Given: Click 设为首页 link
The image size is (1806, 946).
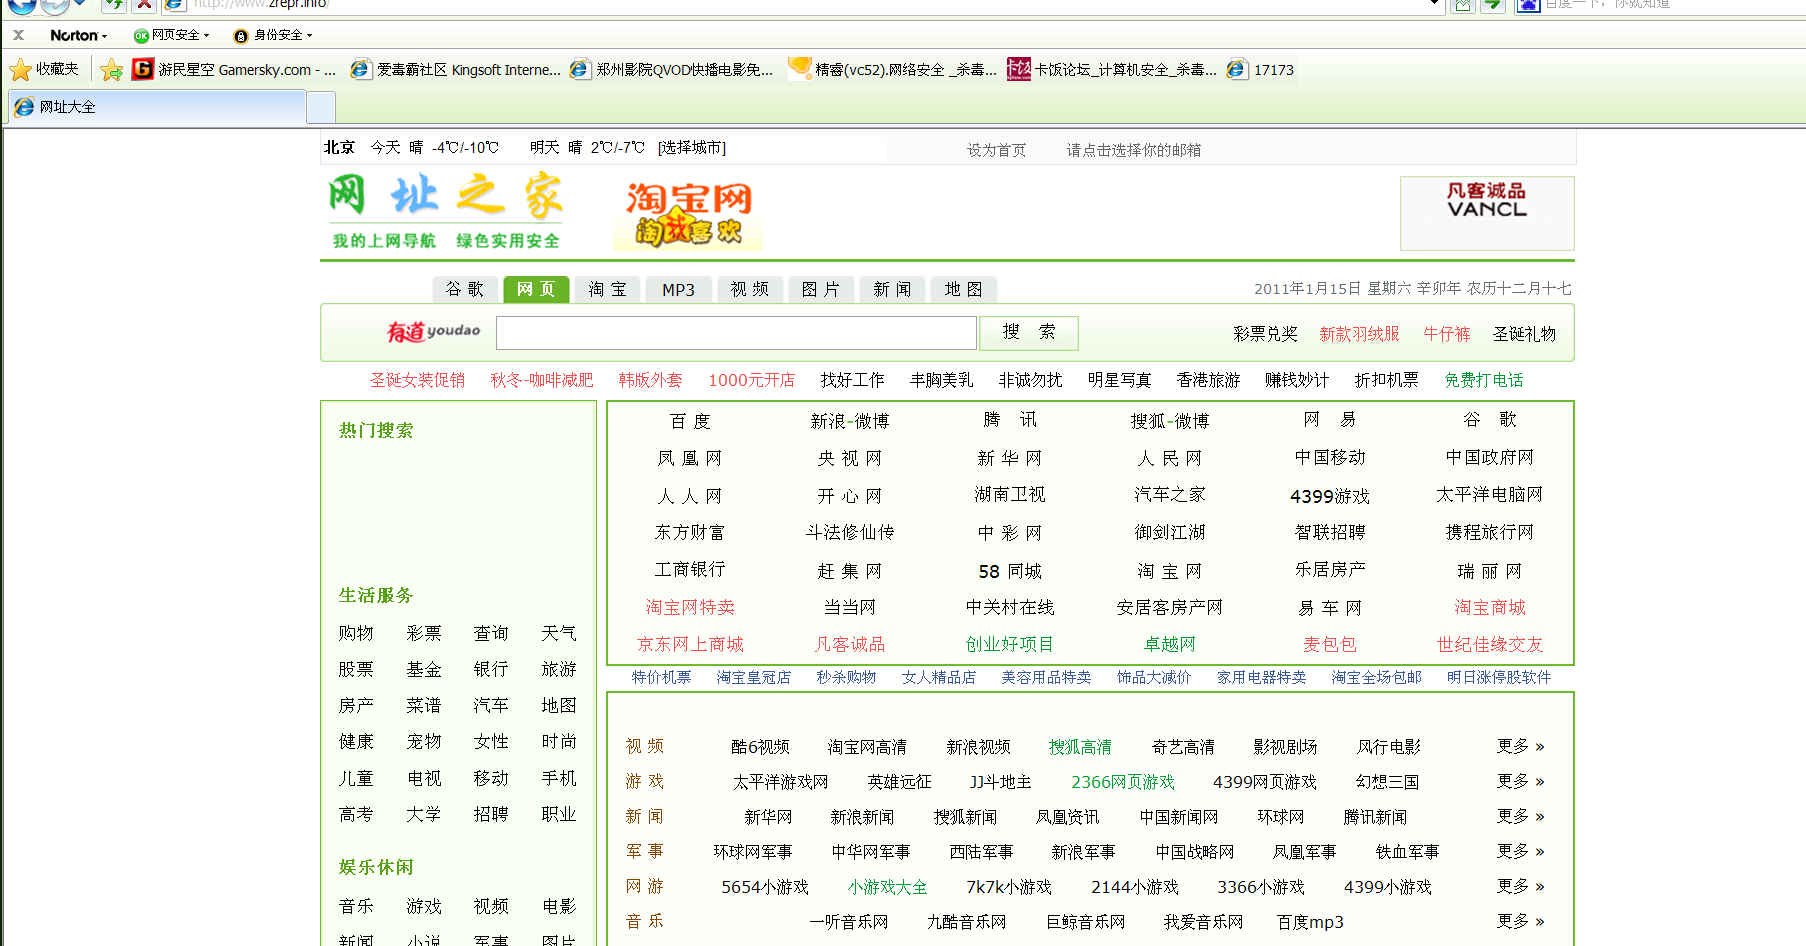Looking at the screenshot, I should coord(996,150).
